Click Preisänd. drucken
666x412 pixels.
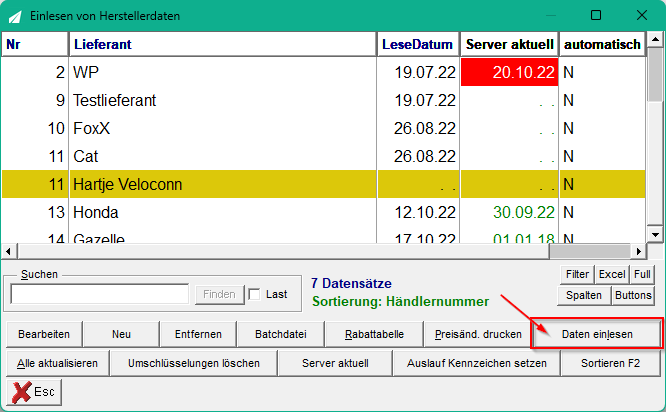click(478, 334)
